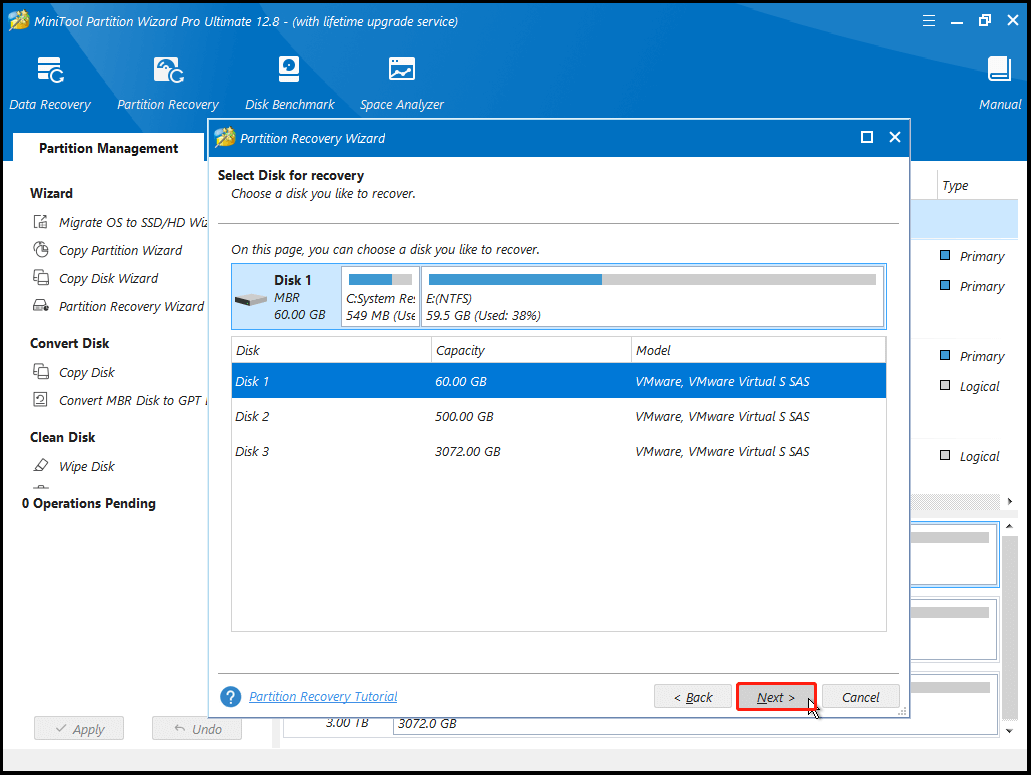
Task: Open the Disk Benchmark tool
Action: (x=288, y=83)
